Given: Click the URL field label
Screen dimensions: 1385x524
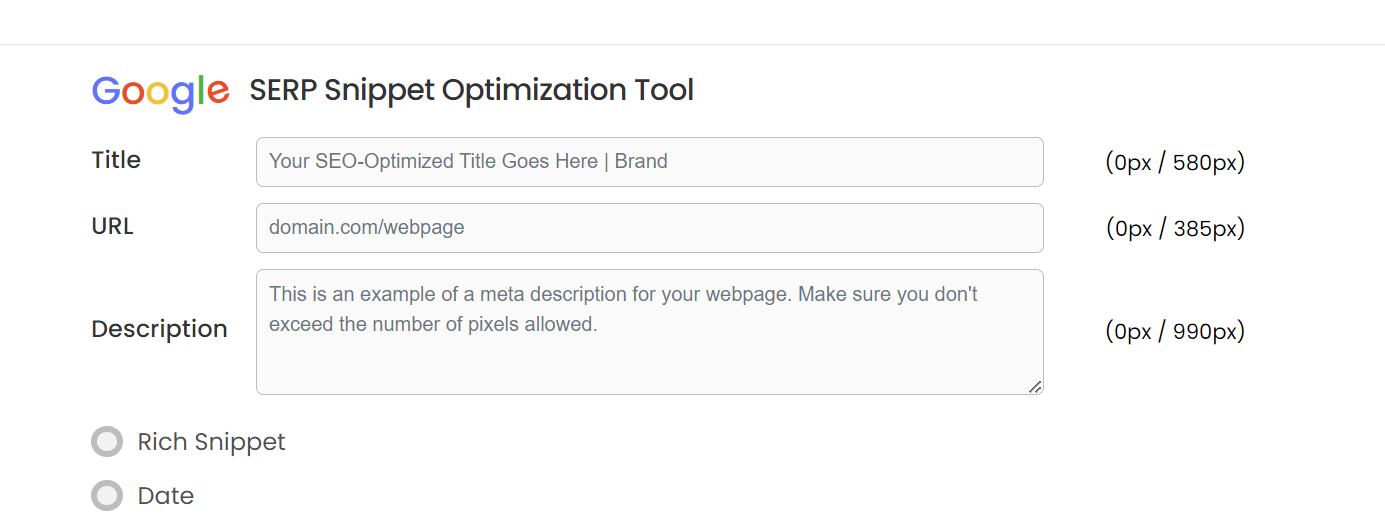Looking at the screenshot, I should 112,226.
